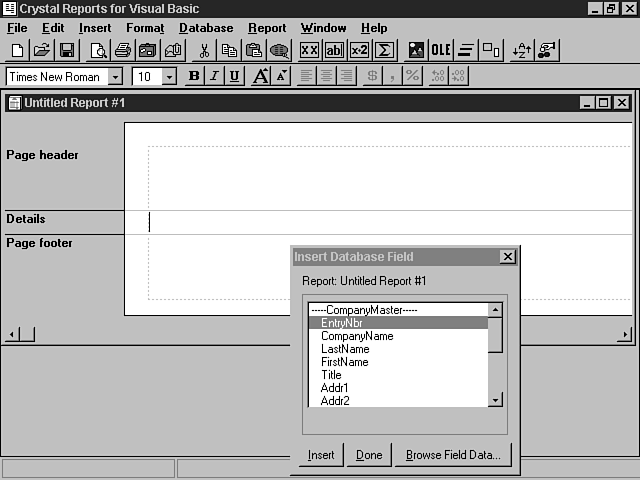
Task: Toggle Underline formatting button
Action: tap(234, 76)
